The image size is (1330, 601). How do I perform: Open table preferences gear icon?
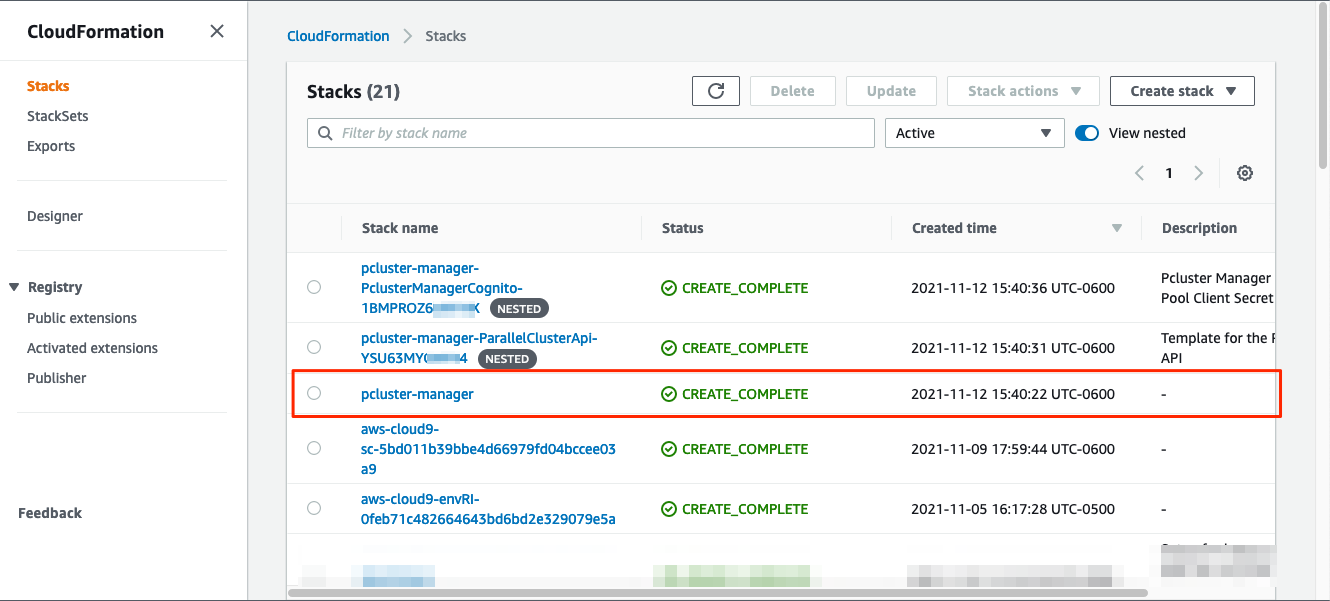click(1245, 173)
